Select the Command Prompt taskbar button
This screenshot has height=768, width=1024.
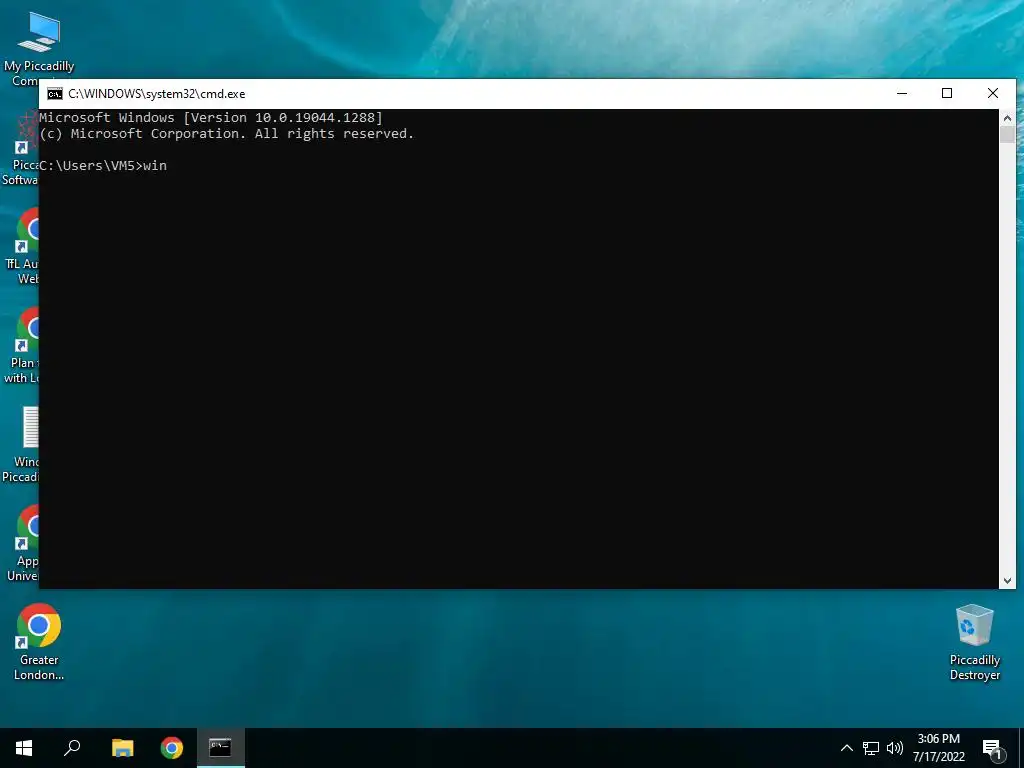coord(220,748)
